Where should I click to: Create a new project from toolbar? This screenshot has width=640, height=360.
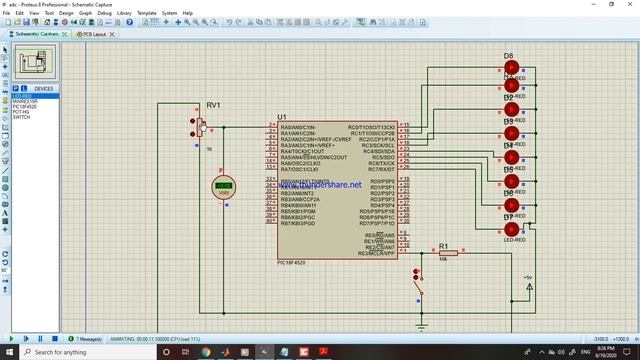(8, 22)
